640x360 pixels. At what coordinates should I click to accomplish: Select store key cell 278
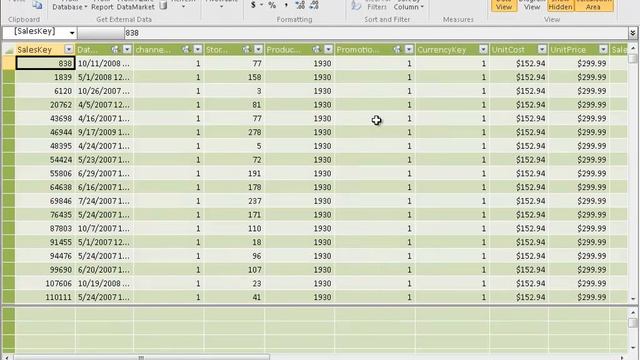tap(234, 132)
